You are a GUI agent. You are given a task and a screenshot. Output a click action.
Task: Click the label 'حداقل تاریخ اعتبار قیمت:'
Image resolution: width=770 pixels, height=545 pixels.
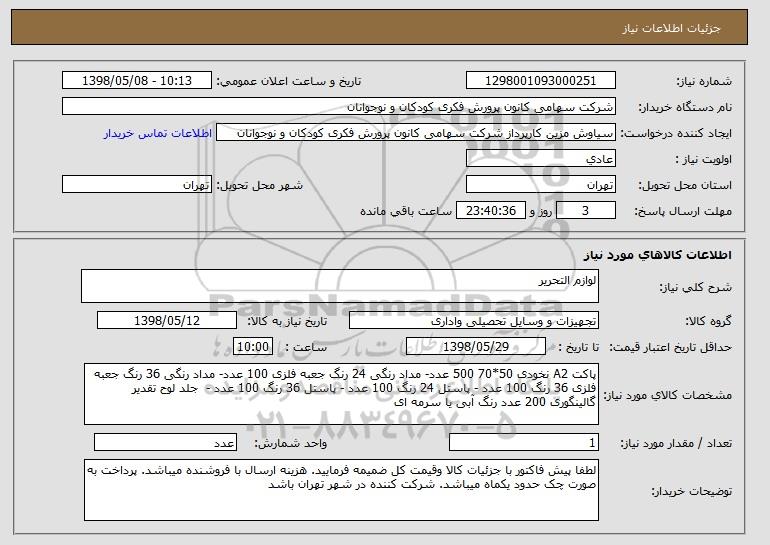pos(671,347)
